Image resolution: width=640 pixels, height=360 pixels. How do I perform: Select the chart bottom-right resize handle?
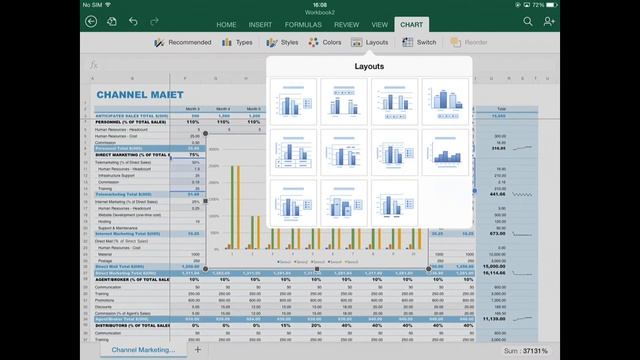click(428, 269)
